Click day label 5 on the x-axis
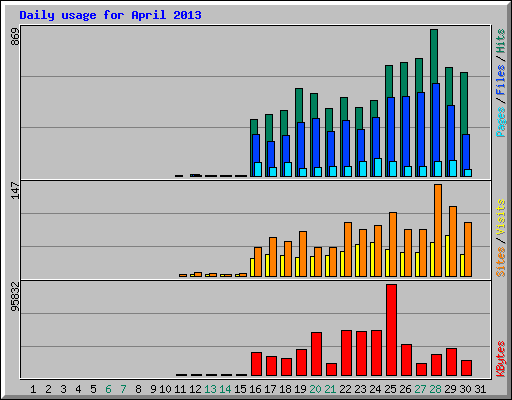The width and height of the screenshot is (512, 400). (93, 389)
